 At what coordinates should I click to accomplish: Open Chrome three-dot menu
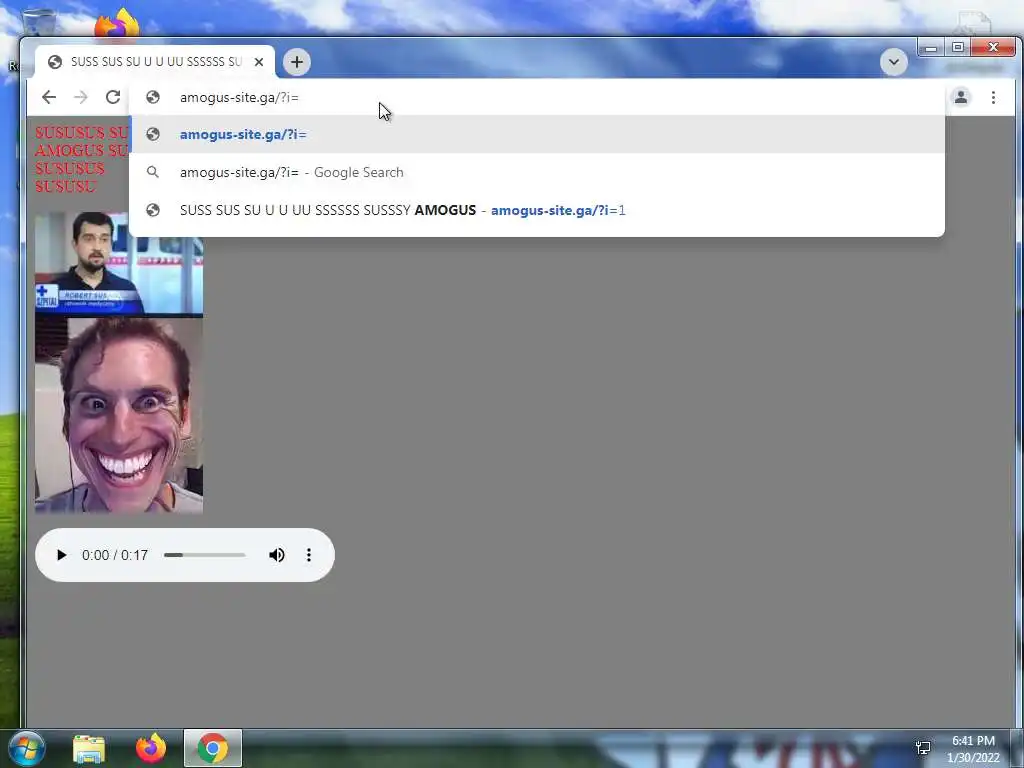pos(993,97)
